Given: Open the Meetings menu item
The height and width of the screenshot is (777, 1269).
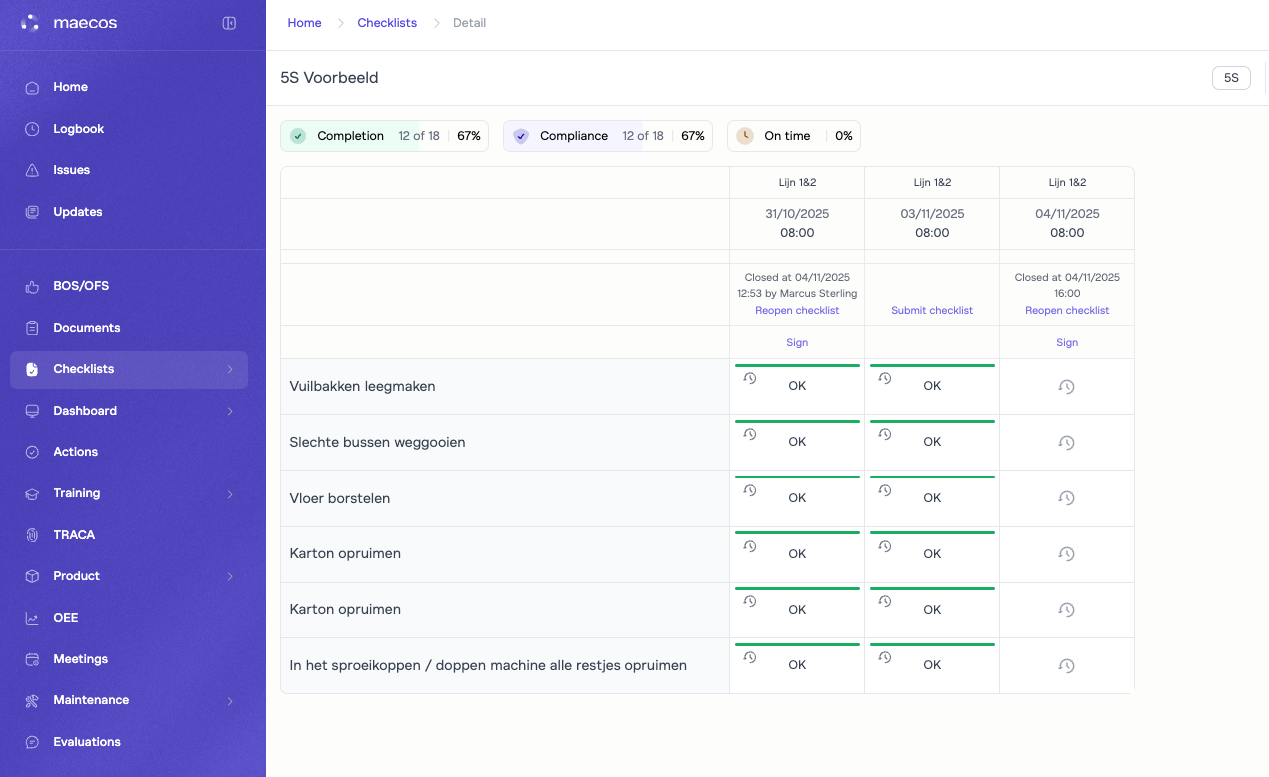Looking at the screenshot, I should coord(80,659).
